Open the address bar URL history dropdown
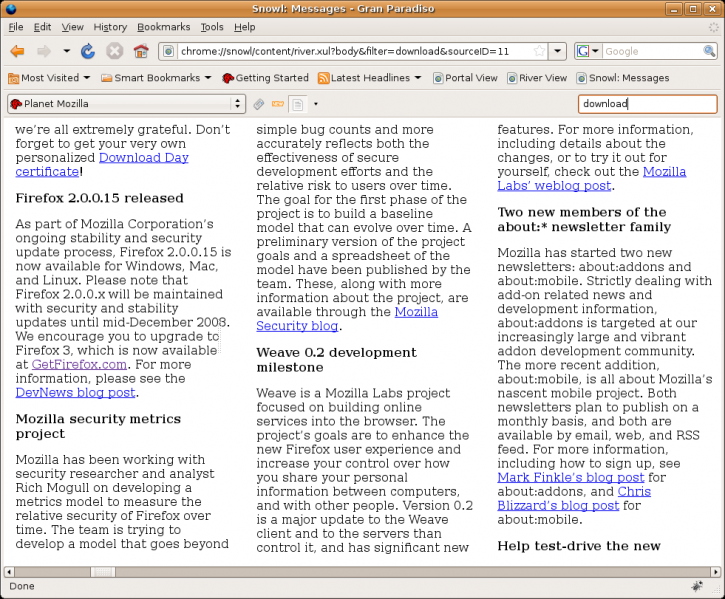 [x=558, y=51]
